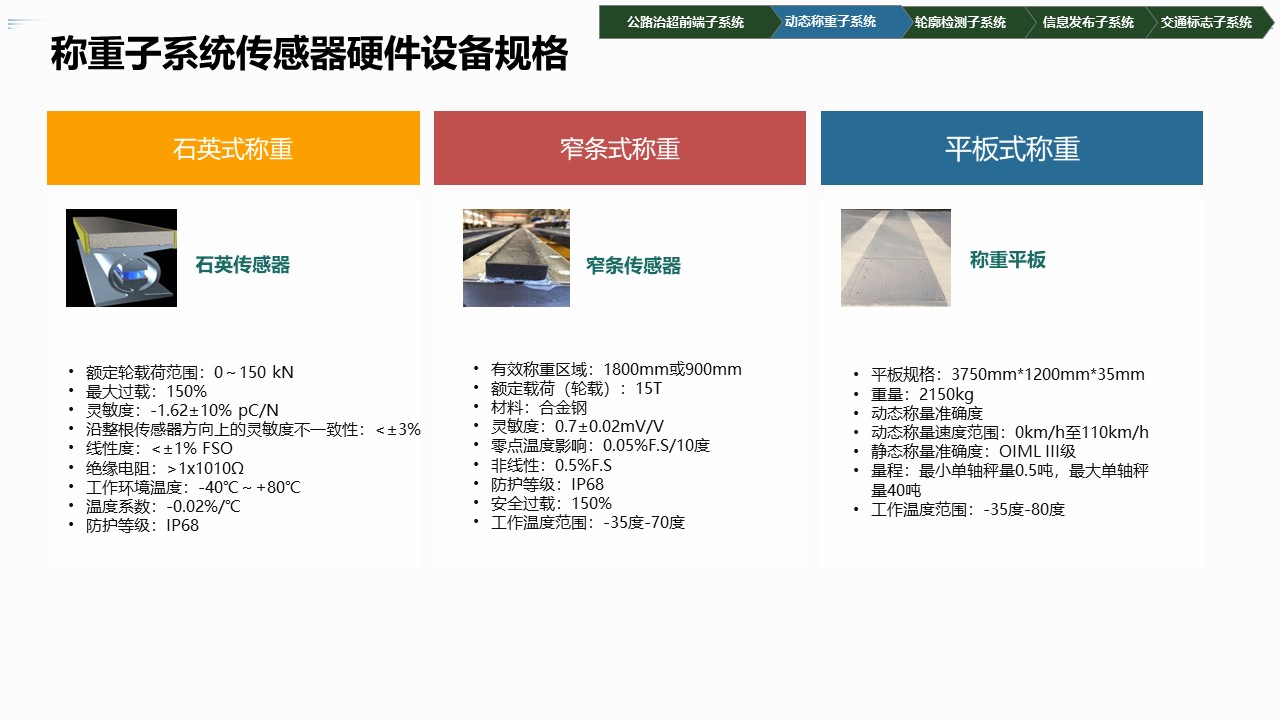Select the line 动态称量速度范围：0km/h至110km/h
This screenshot has width=1281, height=720.
coord(1010,432)
